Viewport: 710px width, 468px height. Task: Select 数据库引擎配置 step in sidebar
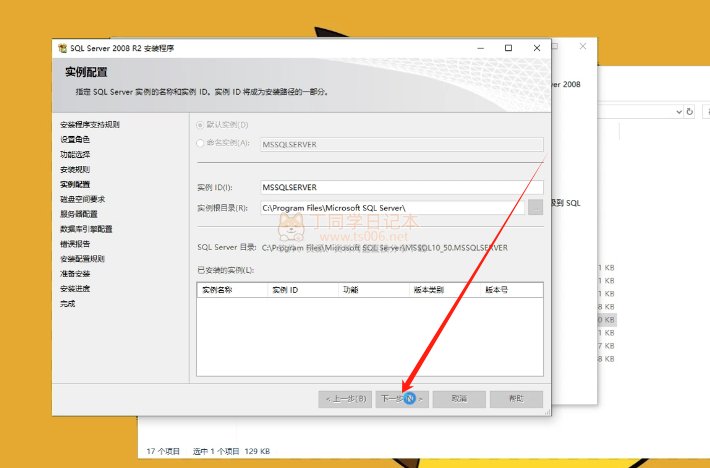pos(86,229)
